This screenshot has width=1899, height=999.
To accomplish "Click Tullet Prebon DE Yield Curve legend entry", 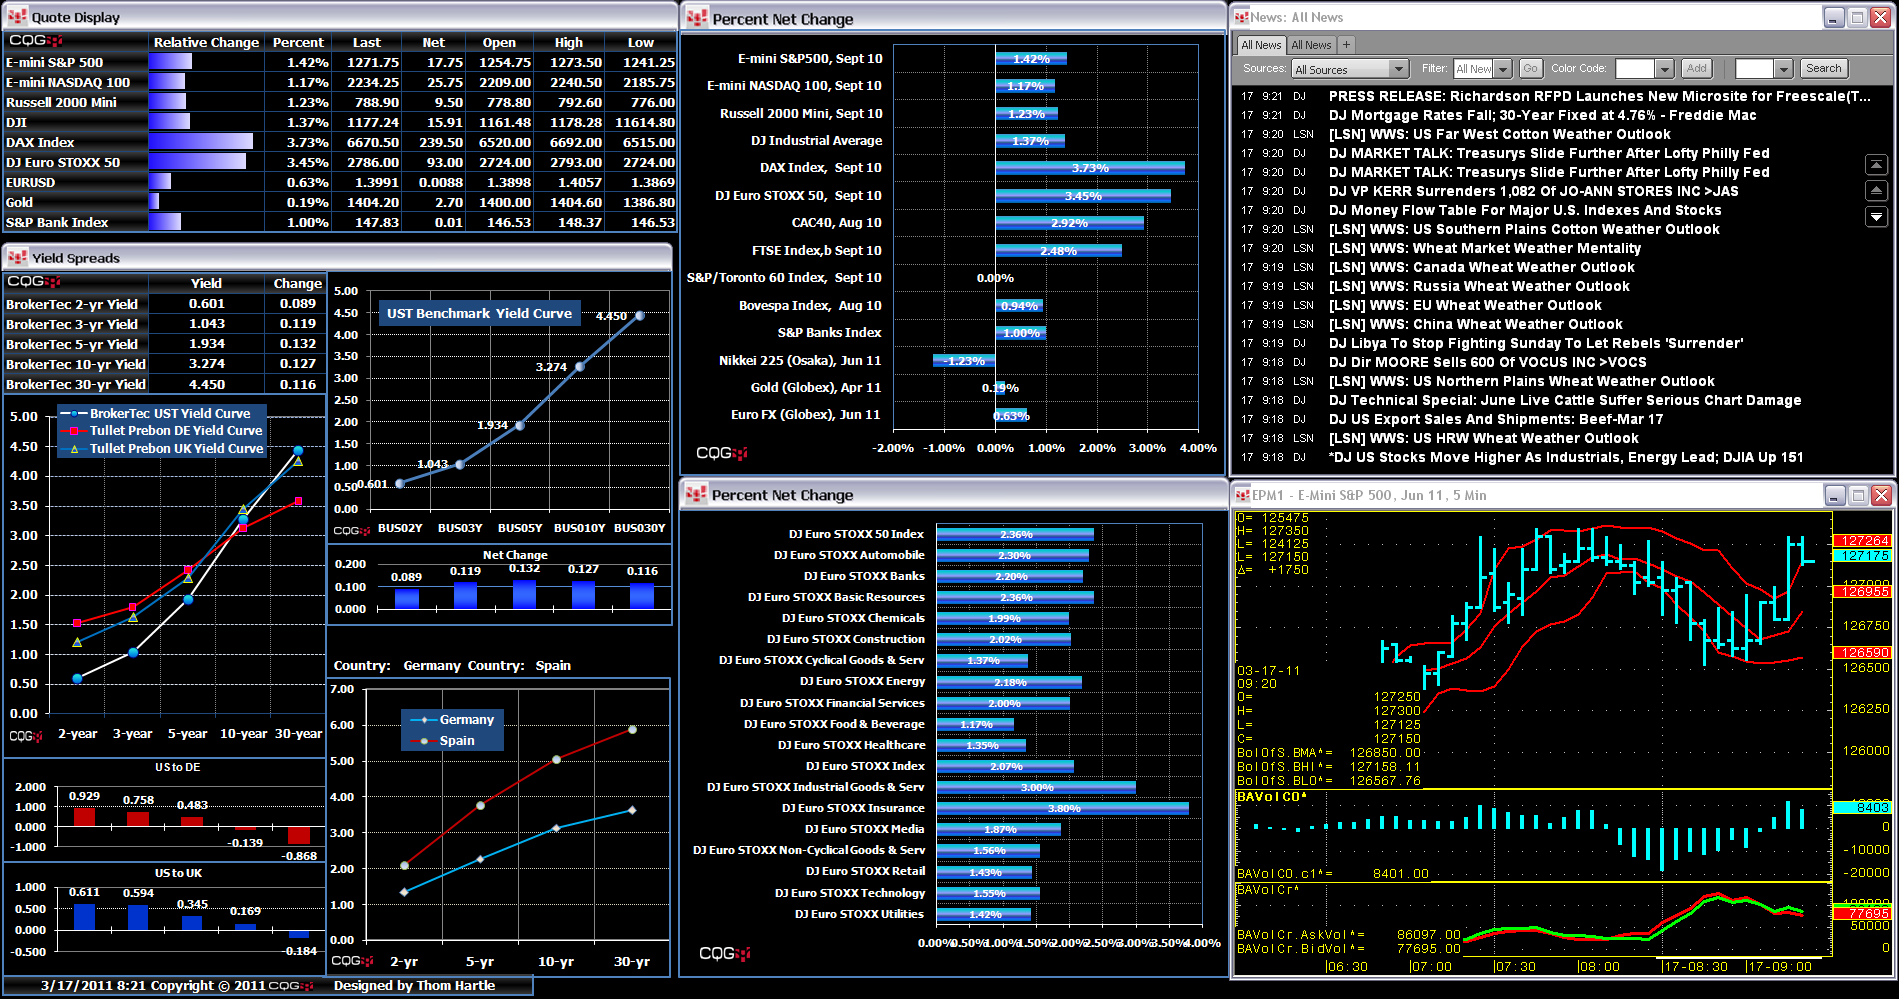I will pos(161,431).
